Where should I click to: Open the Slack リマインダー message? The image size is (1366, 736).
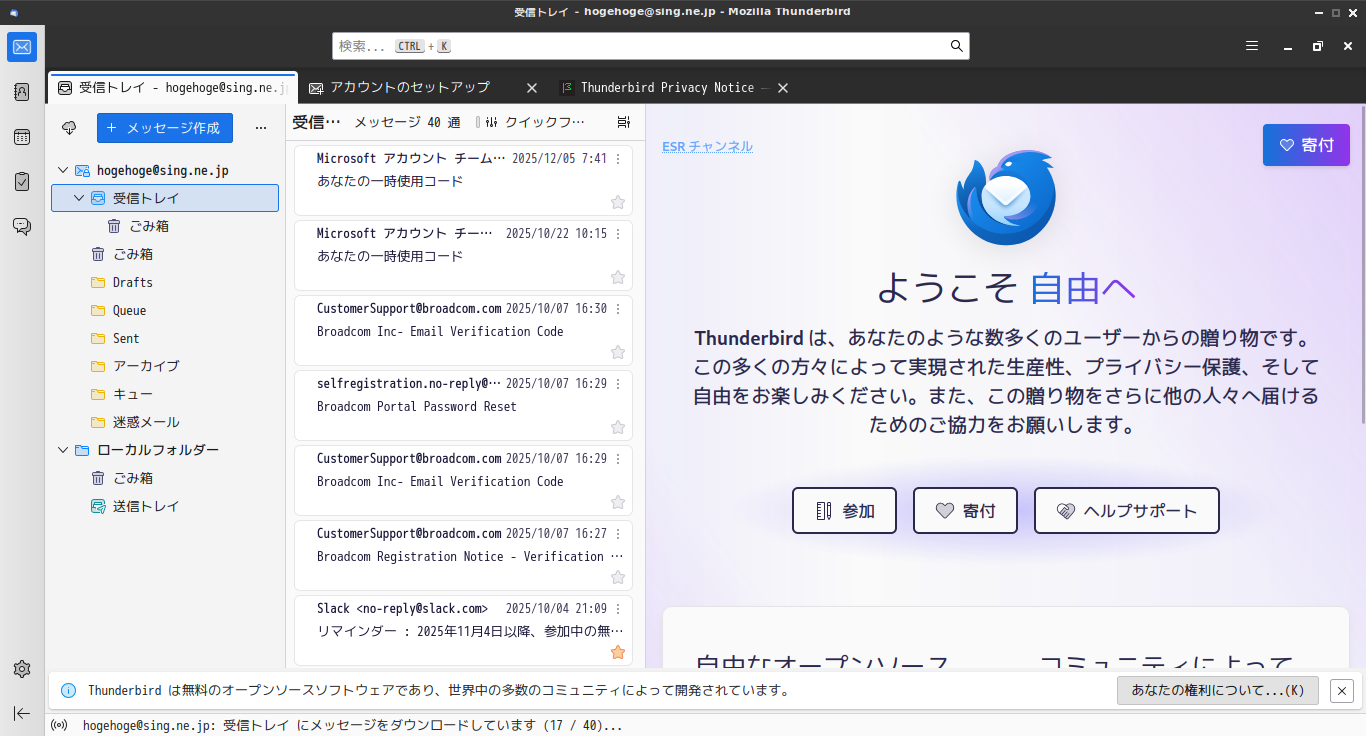tap(463, 630)
